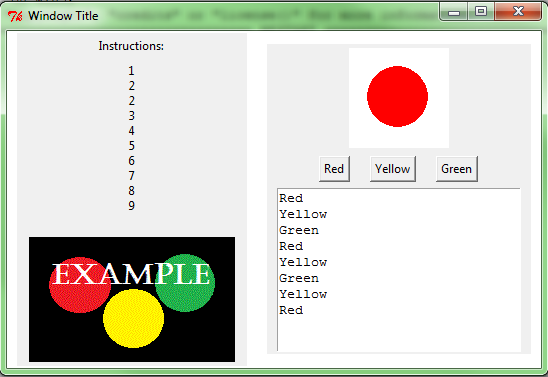Click the first Green line in the text box
Viewport: 548px width, 377px height.
pyautogui.click(x=299, y=230)
